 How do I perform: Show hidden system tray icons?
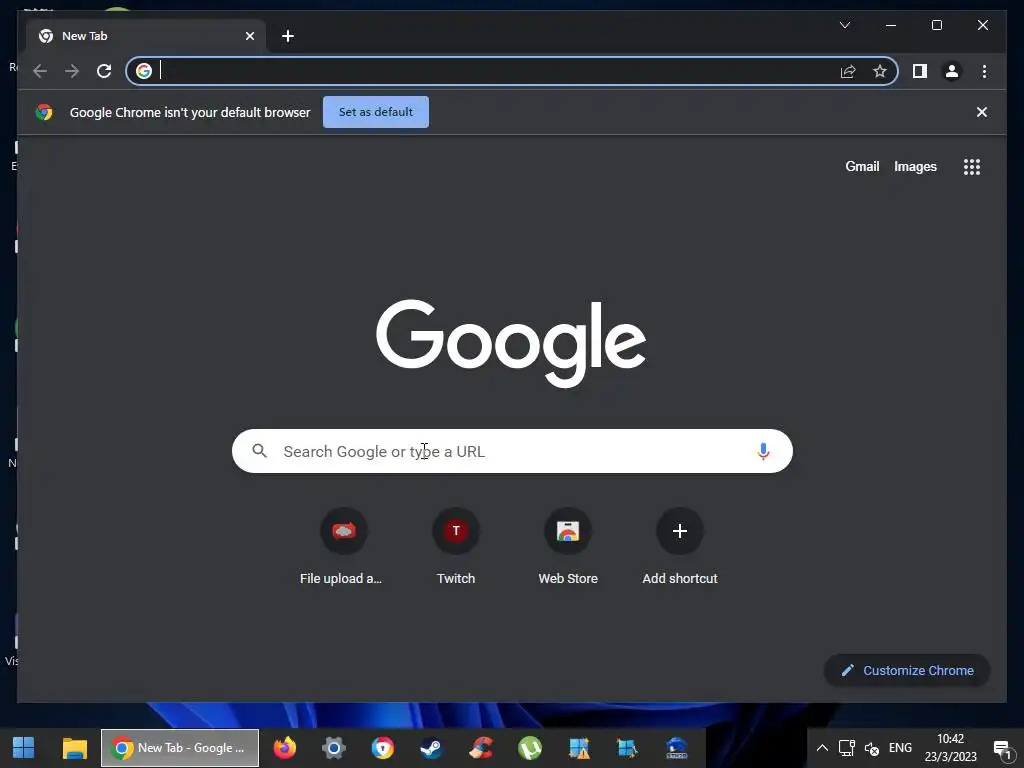822,748
